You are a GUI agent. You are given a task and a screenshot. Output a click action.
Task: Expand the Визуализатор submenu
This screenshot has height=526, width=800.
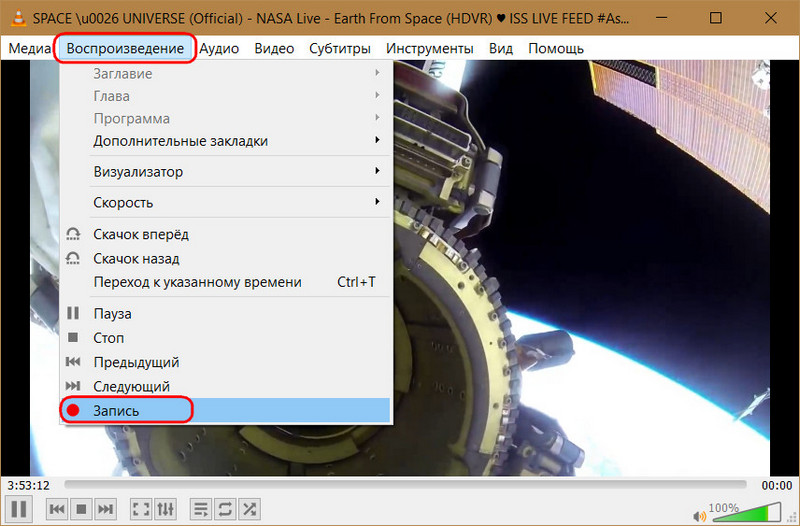[x=225, y=172]
